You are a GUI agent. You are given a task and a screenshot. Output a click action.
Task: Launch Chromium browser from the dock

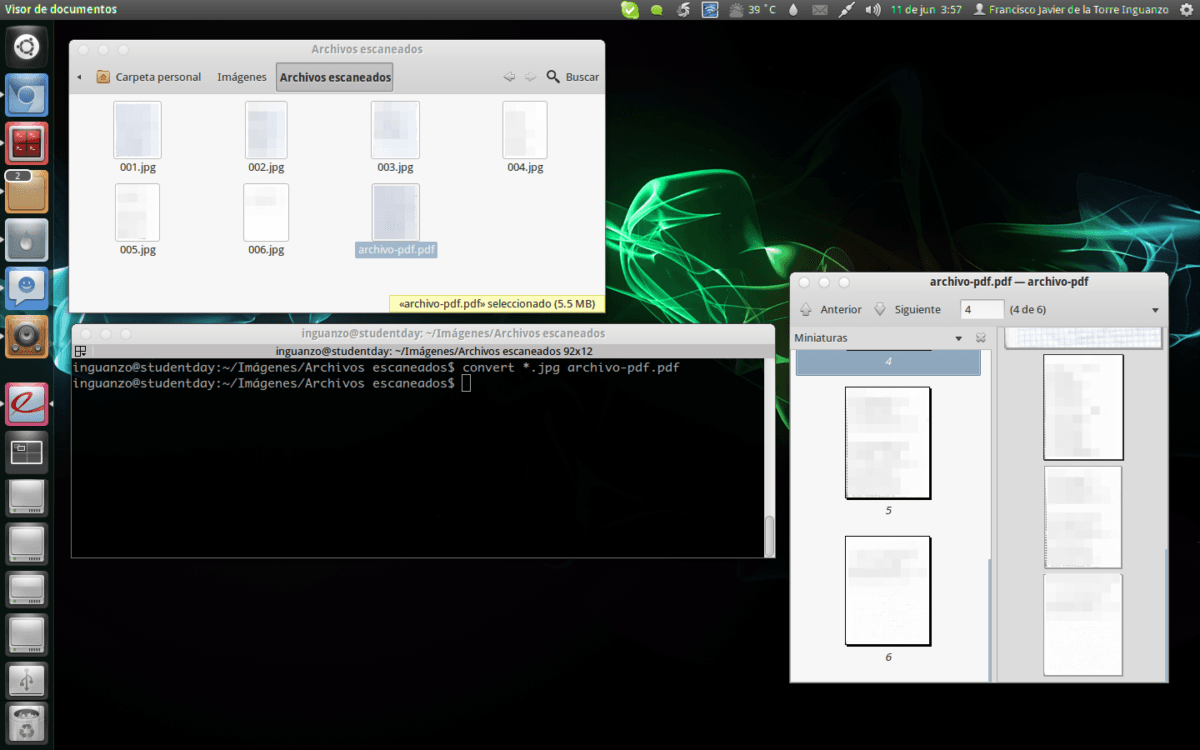click(27, 96)
